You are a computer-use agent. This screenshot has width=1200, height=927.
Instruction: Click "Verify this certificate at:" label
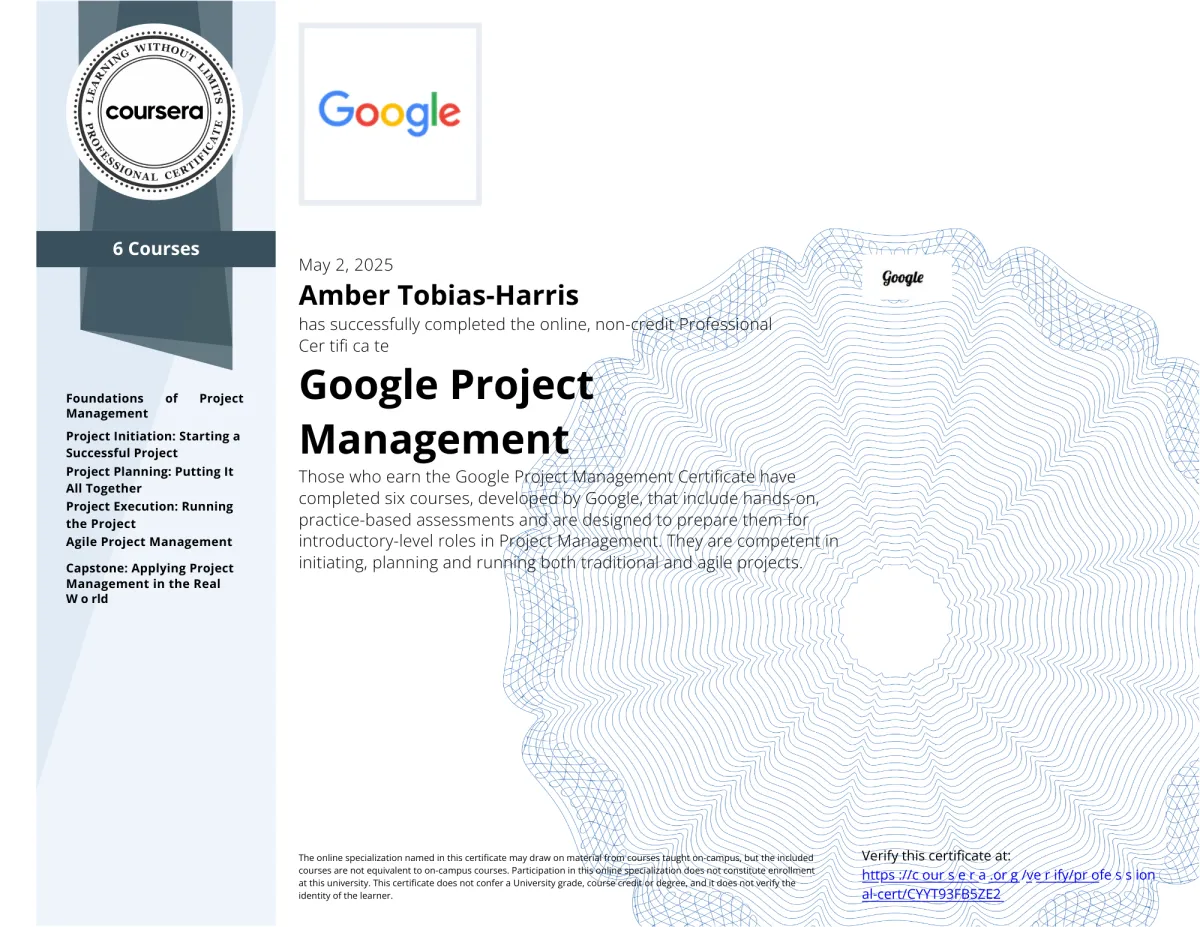(936, 856)
